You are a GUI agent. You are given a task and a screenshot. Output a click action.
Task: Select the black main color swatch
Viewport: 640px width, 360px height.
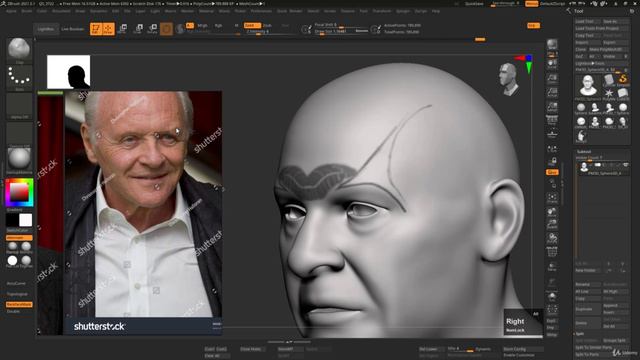click(12, 220)
